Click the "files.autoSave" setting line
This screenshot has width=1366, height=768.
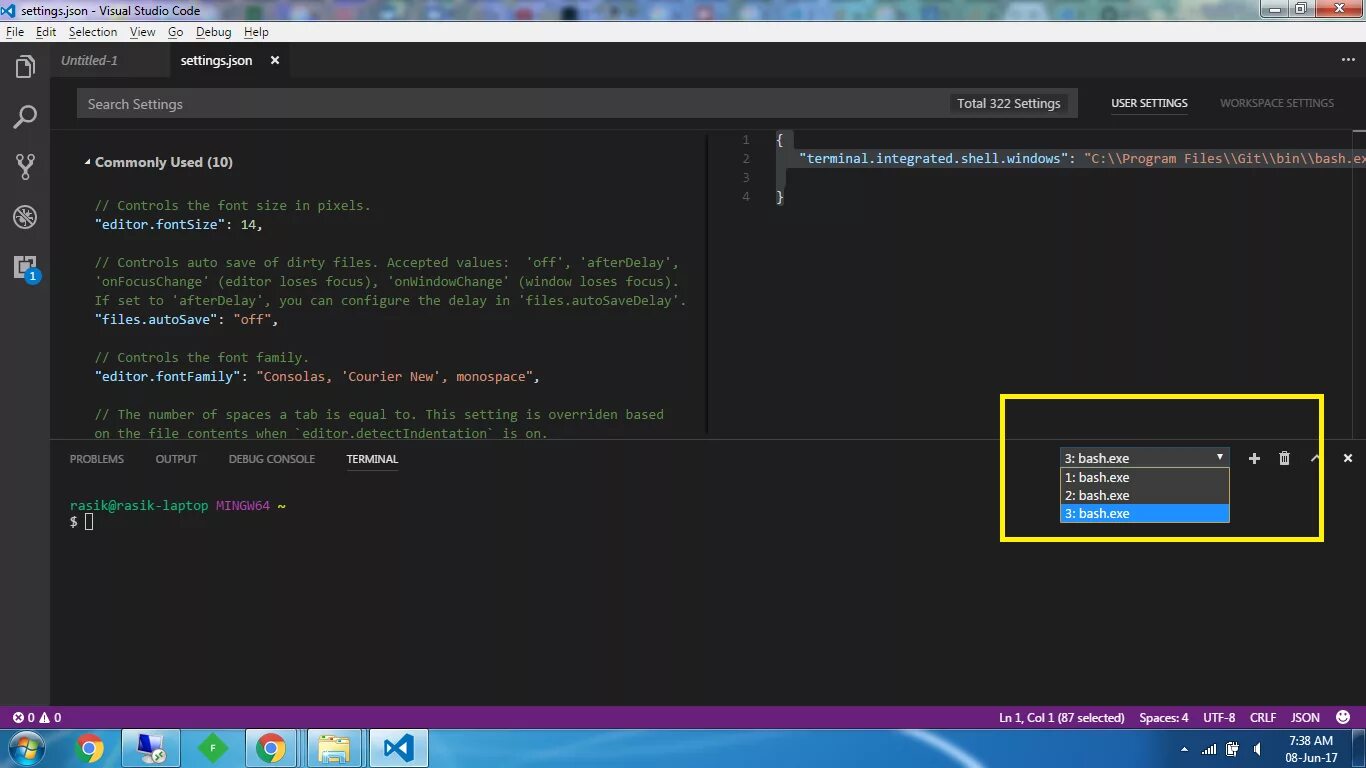186,320
